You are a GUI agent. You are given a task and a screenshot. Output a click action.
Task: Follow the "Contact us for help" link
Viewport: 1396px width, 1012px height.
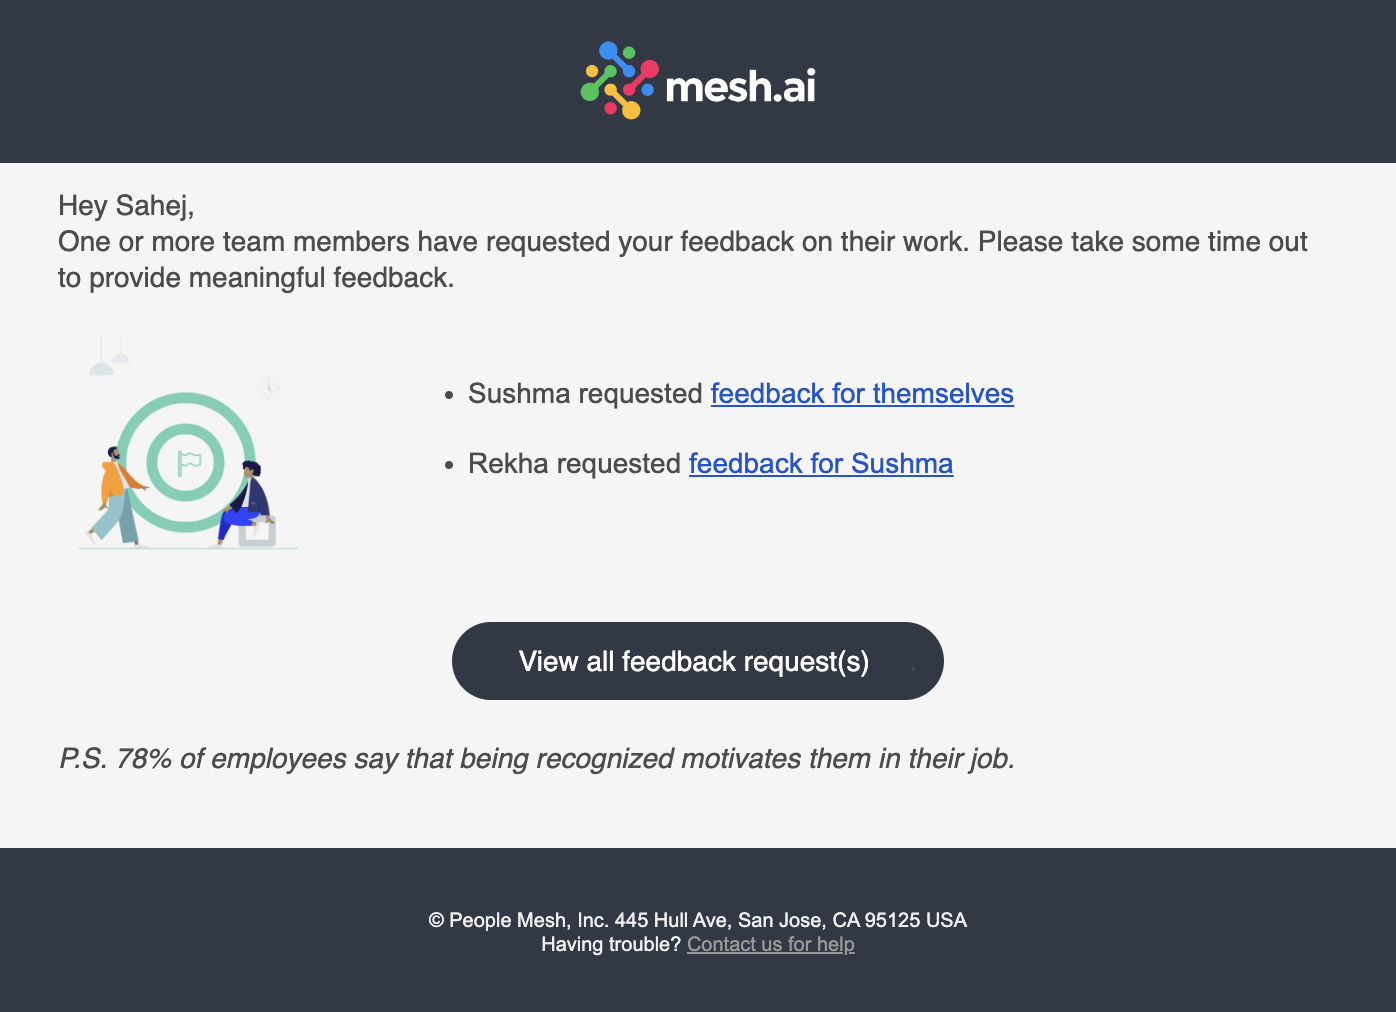click(x=770, y=945)
